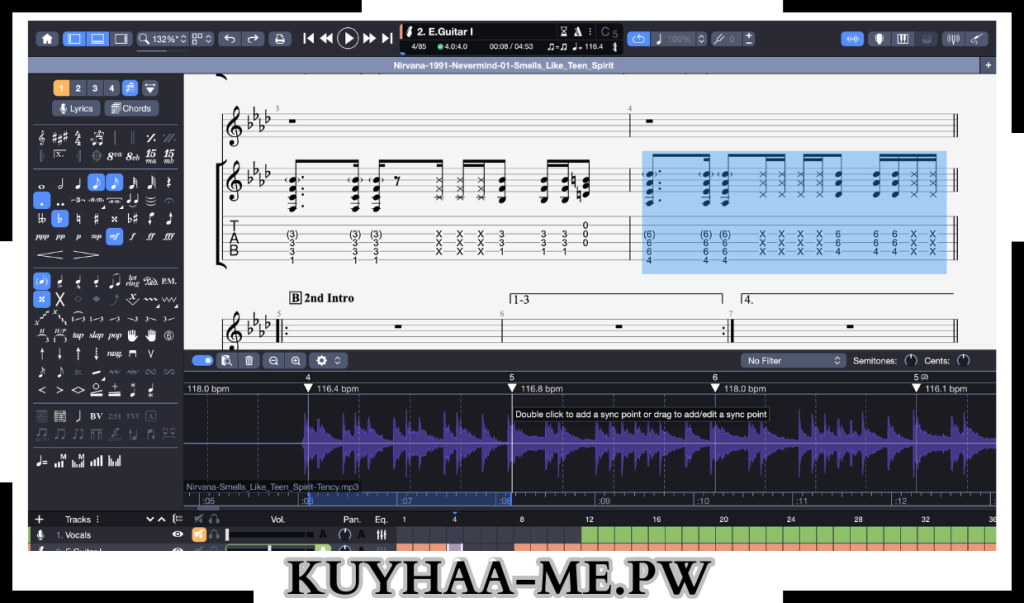Select the quarter note duration
Viewport: 1024px width, 603px height.
[78, 183]
